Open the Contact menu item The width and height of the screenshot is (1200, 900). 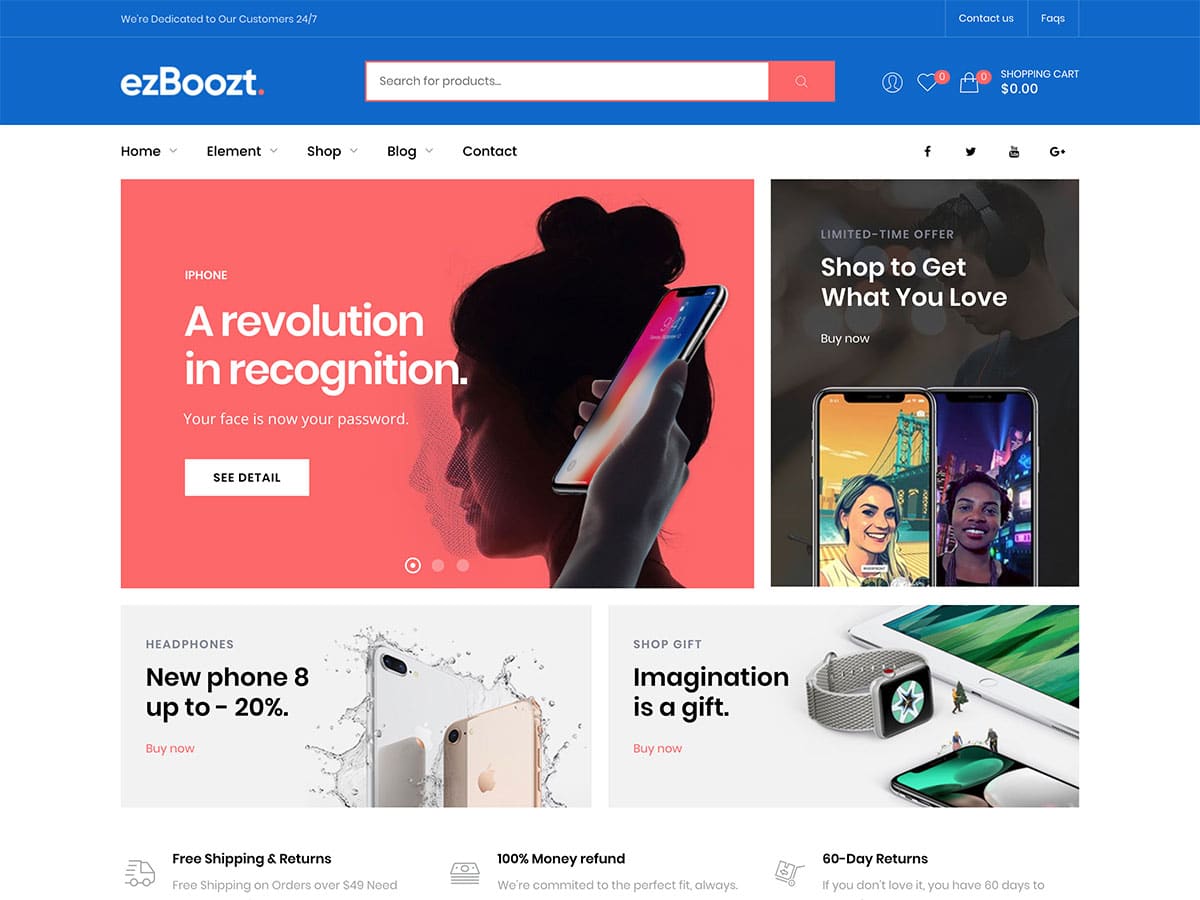pyautogui.click(x=490, y=151)
